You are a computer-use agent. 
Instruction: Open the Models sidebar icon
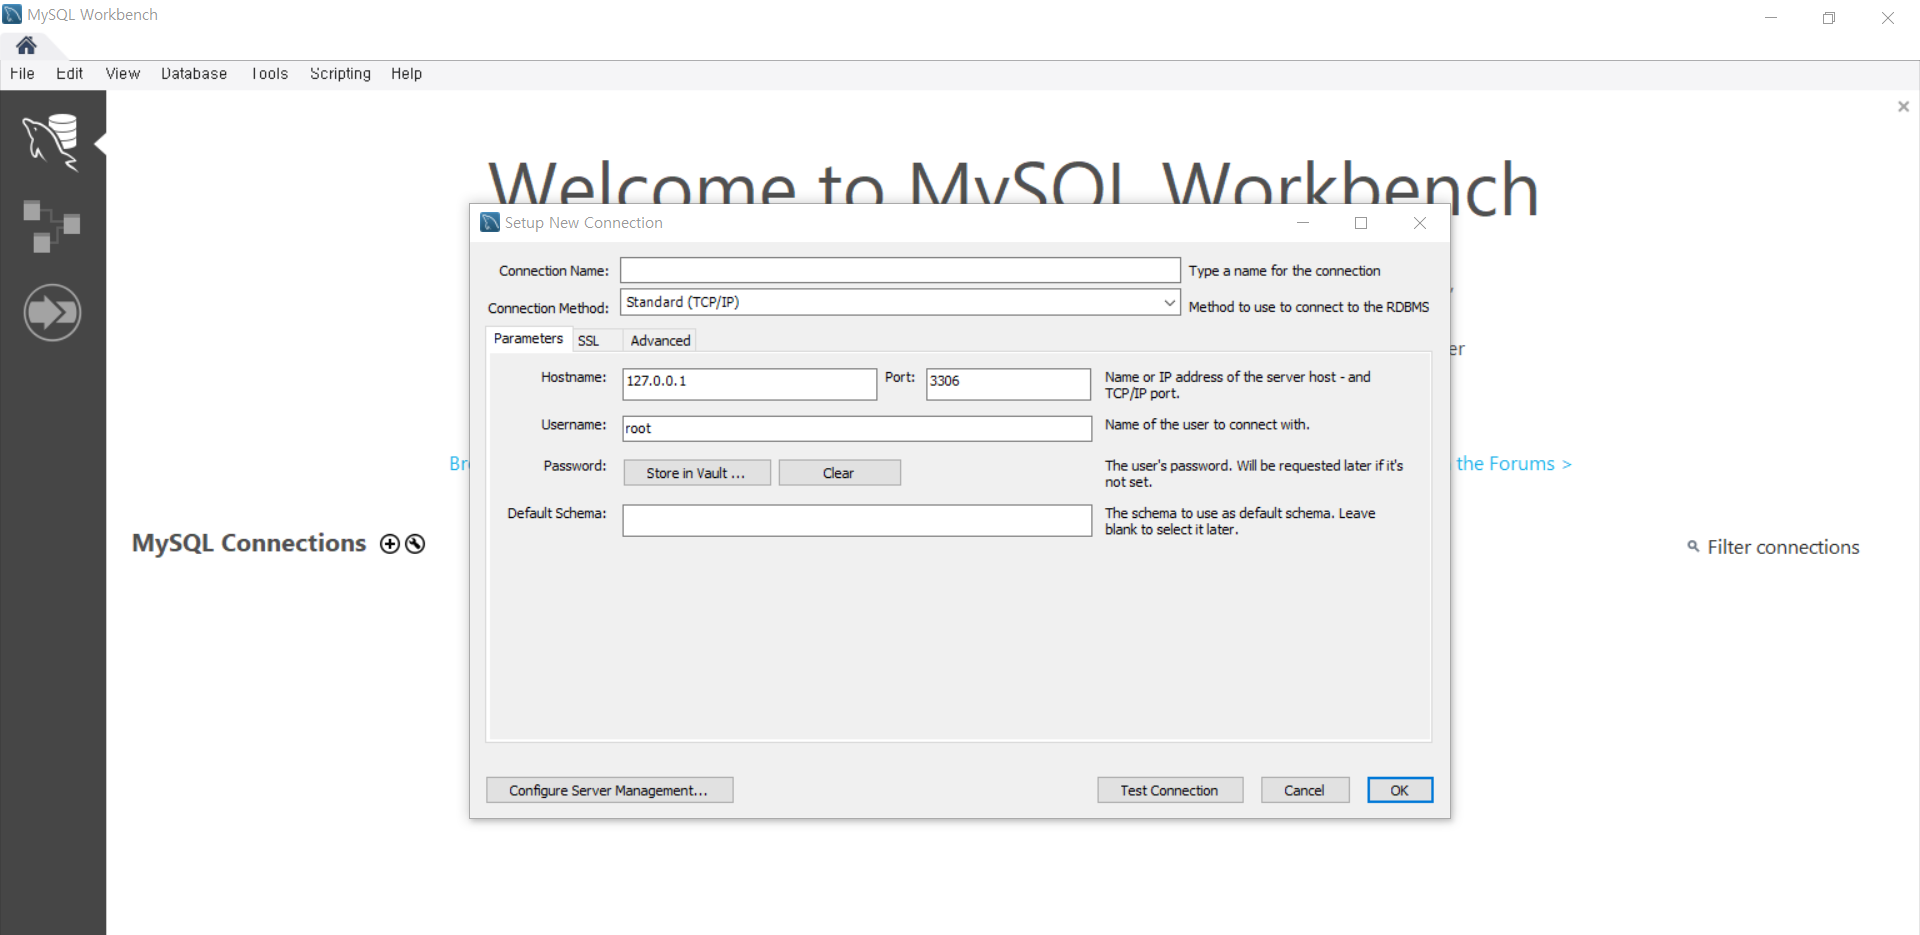[x=52, y=226]
